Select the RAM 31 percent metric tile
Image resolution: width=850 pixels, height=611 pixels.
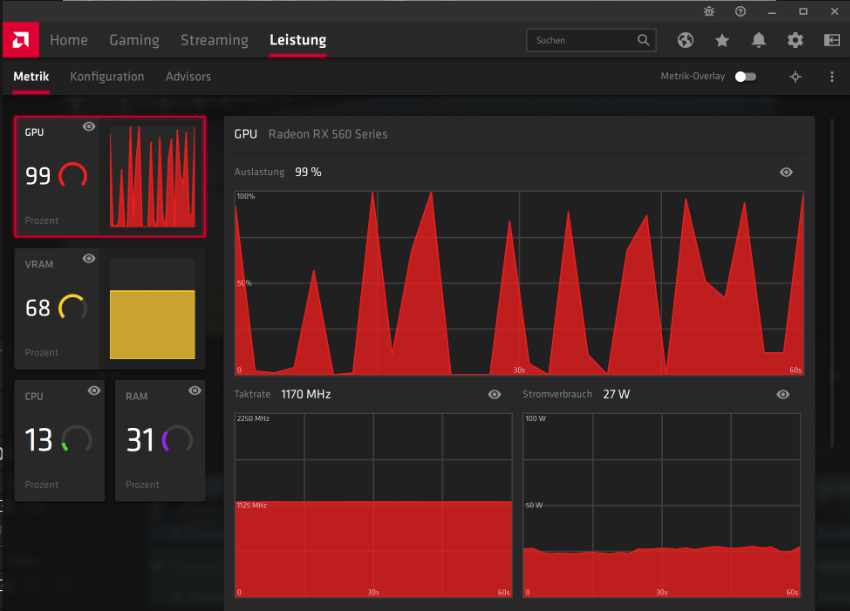point(160,440)
